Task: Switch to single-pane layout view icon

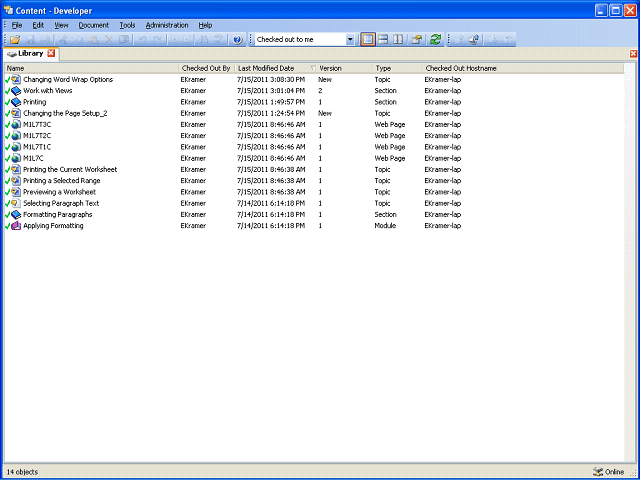Action: [368, 40]
